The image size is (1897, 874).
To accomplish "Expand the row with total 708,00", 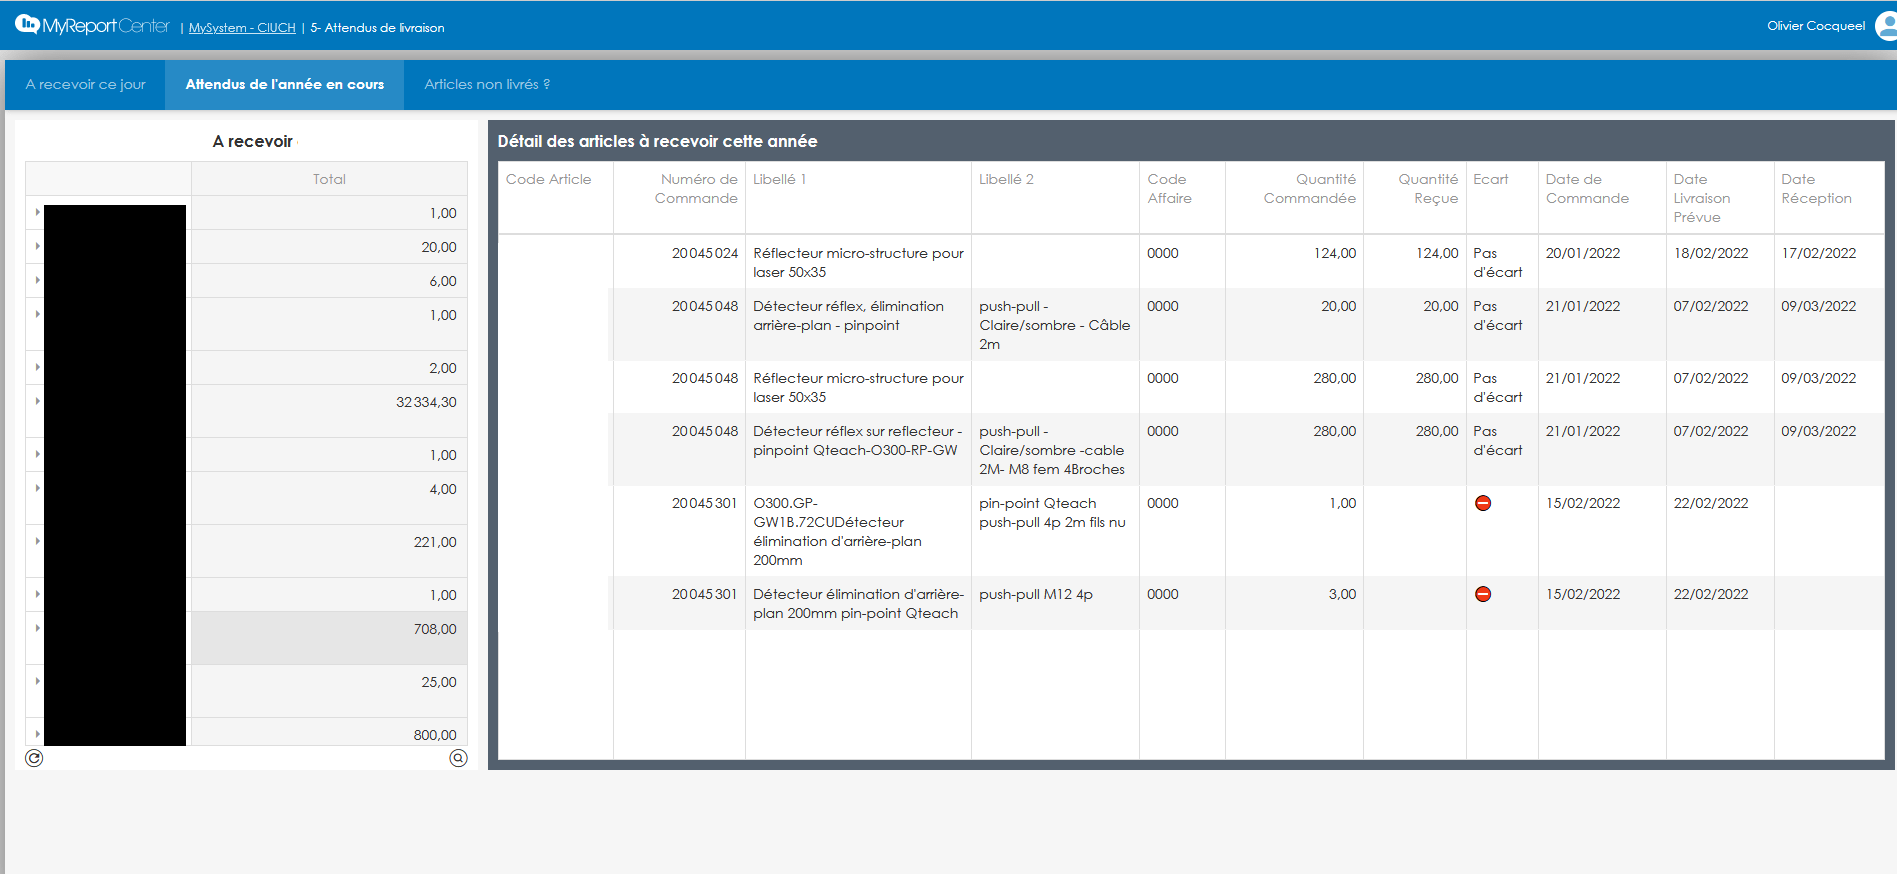I will (x=38, y=629).
